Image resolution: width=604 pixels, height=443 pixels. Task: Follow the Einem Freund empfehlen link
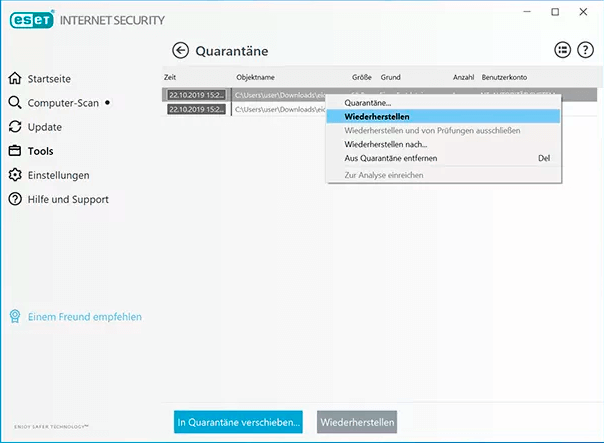[x=85, y=317]
